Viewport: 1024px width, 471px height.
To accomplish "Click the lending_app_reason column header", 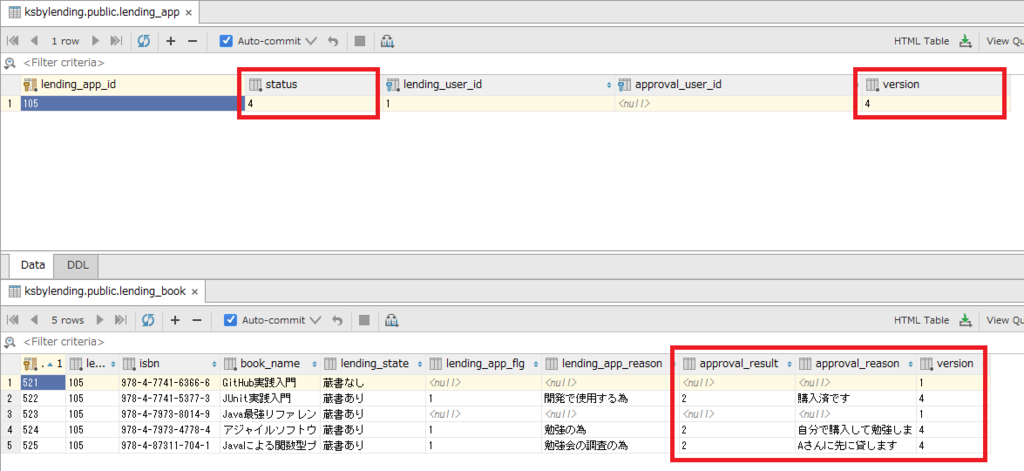I will pyautogui.click(x=610, y=363).
